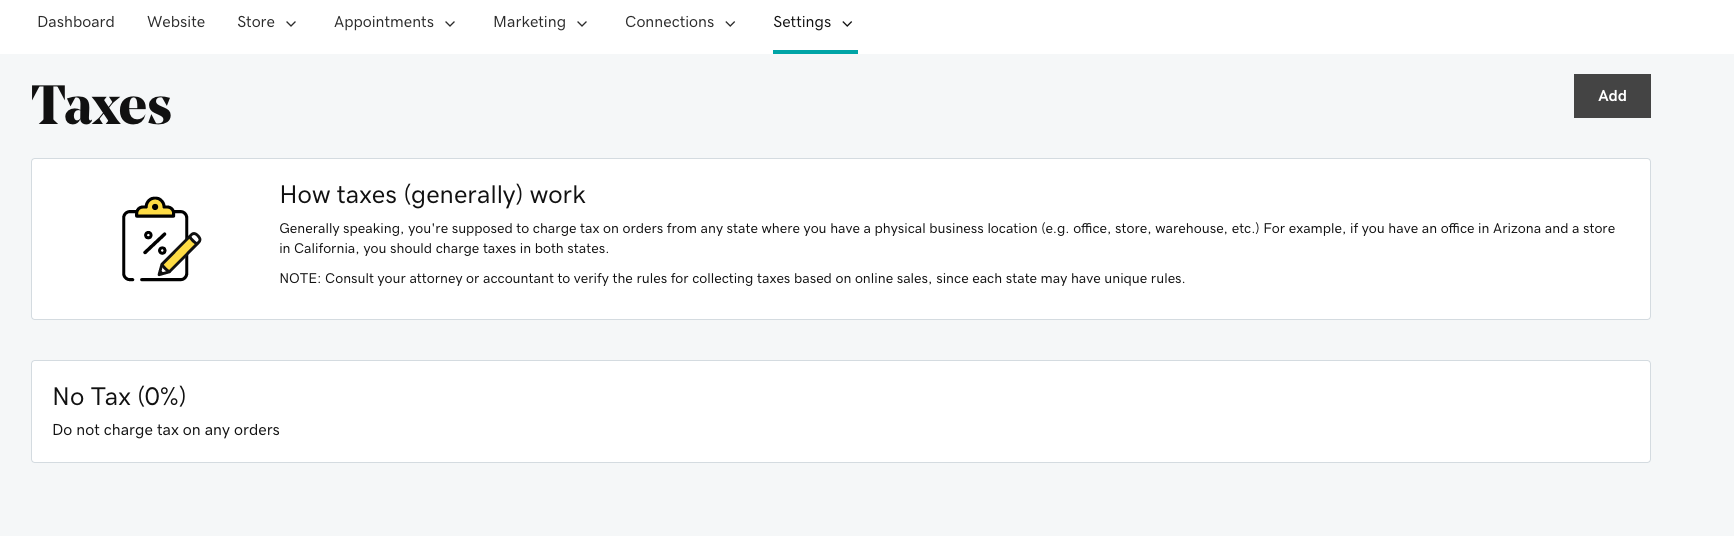Click the Marketing menu label
Image resolution: width=1734 pixels, height=536 pixels.
click(529, 22)
